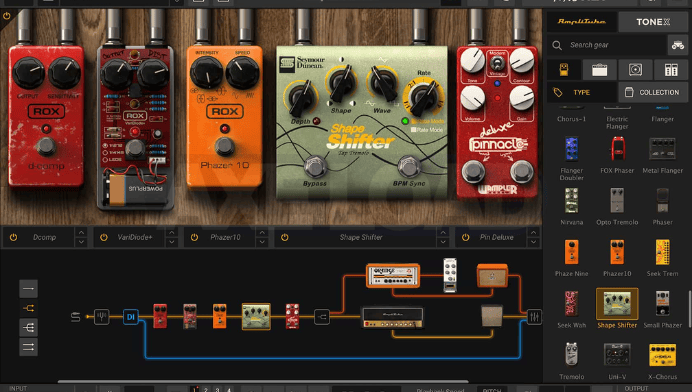Select Phaze Nine in gear list

click(x=572, y=258)
